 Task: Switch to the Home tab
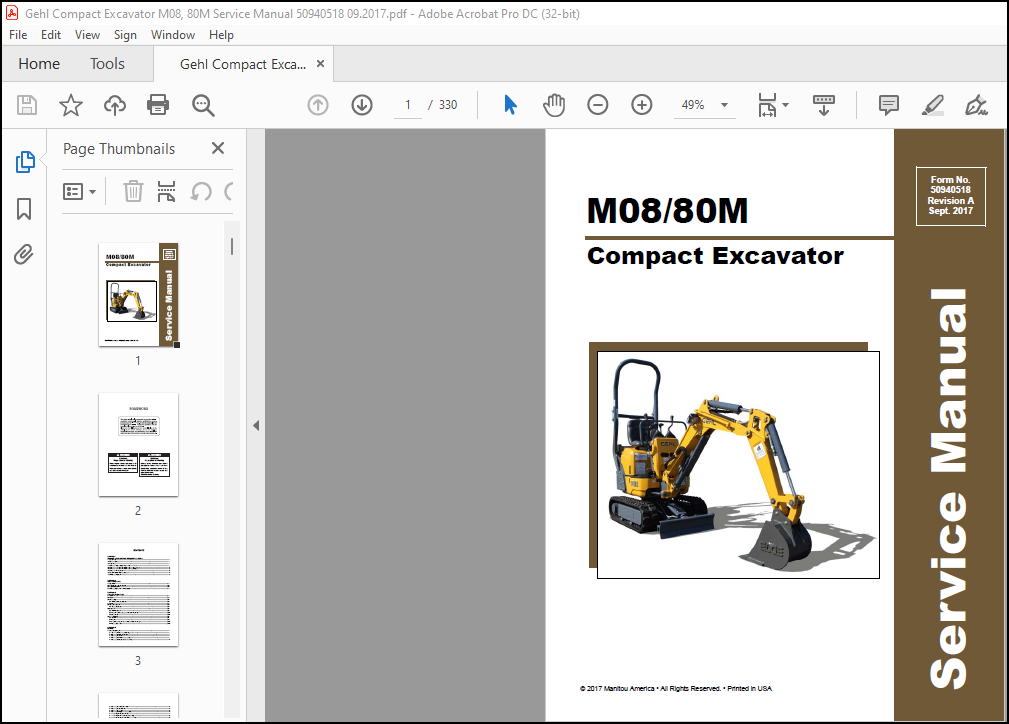click(x=39, y=64)
